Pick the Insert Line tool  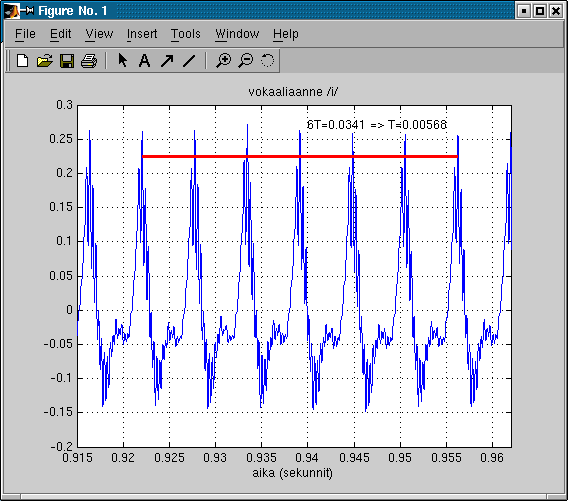tap(189, 60)
